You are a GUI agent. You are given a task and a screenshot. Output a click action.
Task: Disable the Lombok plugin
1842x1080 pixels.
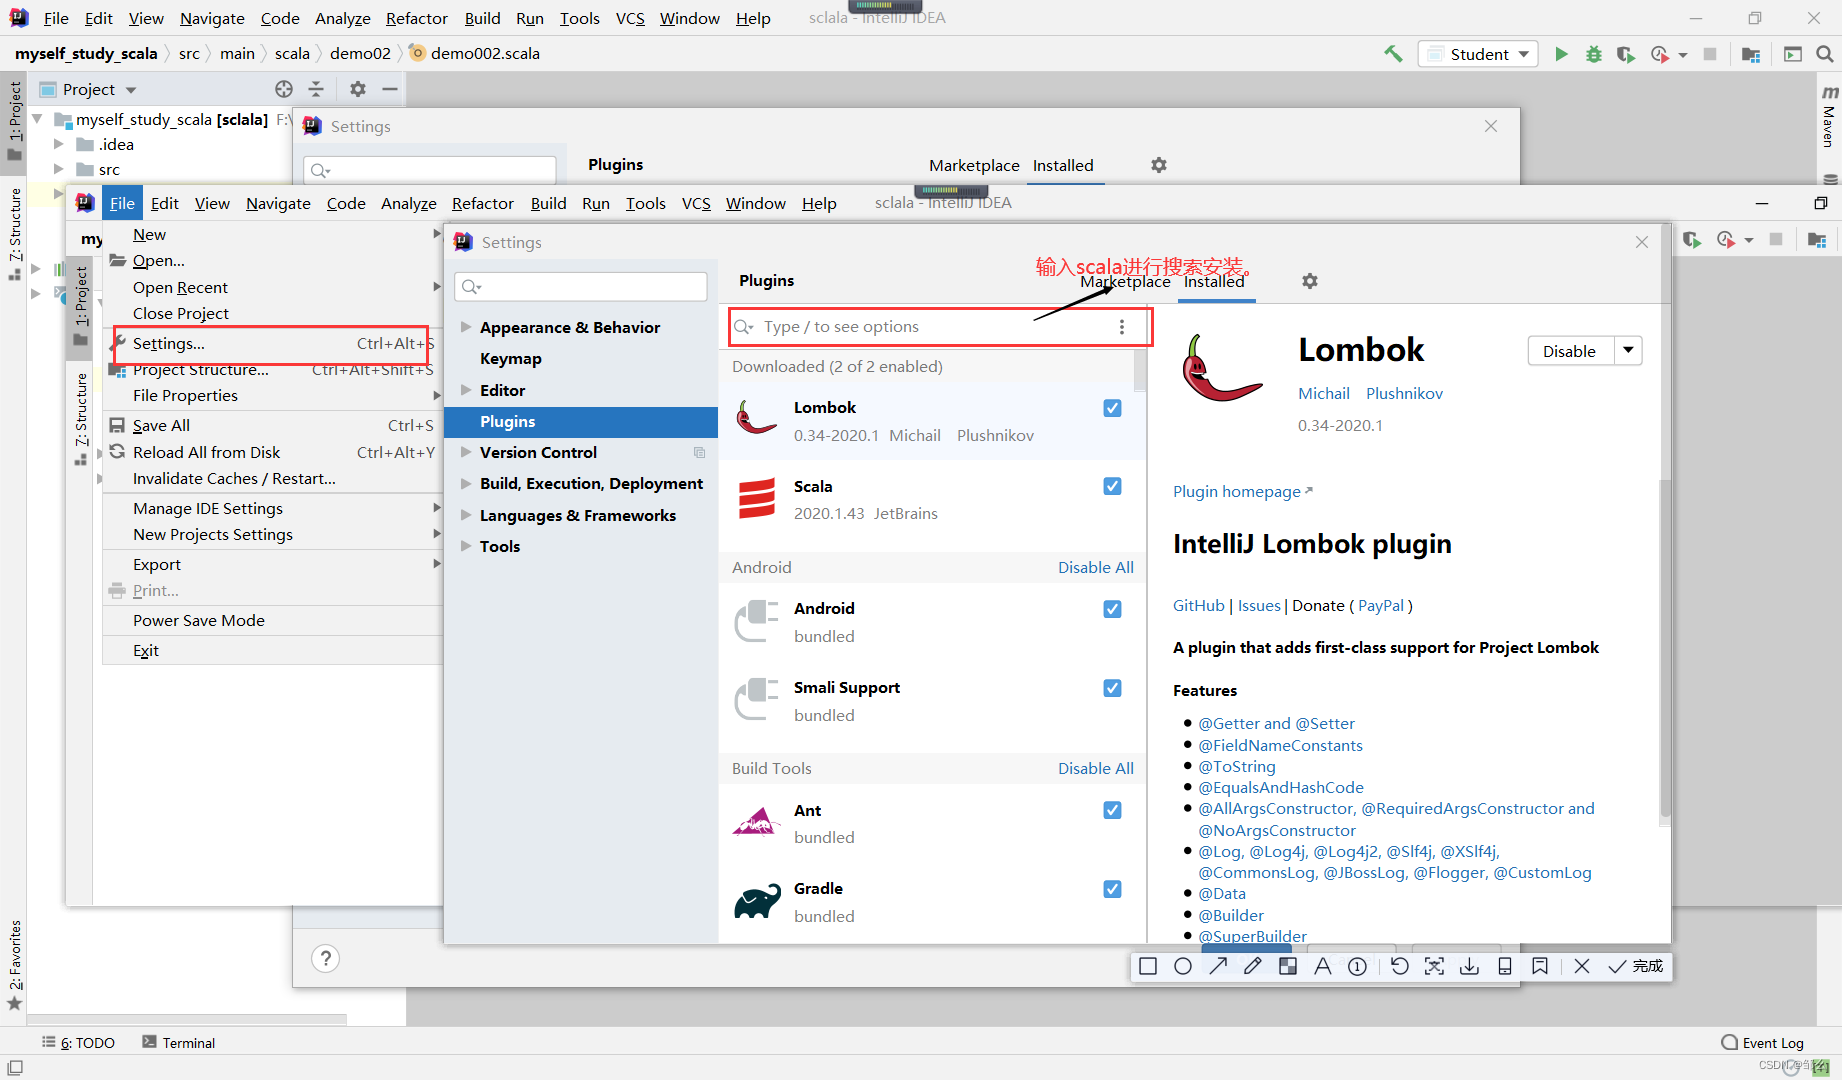(x=1569, y=351)
